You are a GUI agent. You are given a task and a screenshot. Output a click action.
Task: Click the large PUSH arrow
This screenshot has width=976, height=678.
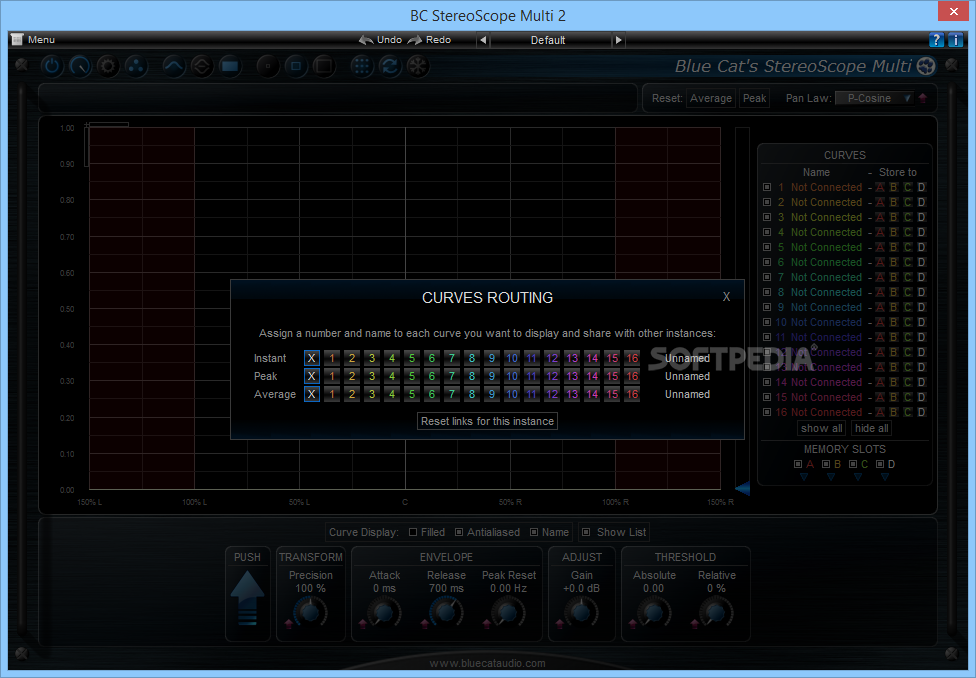247,599
